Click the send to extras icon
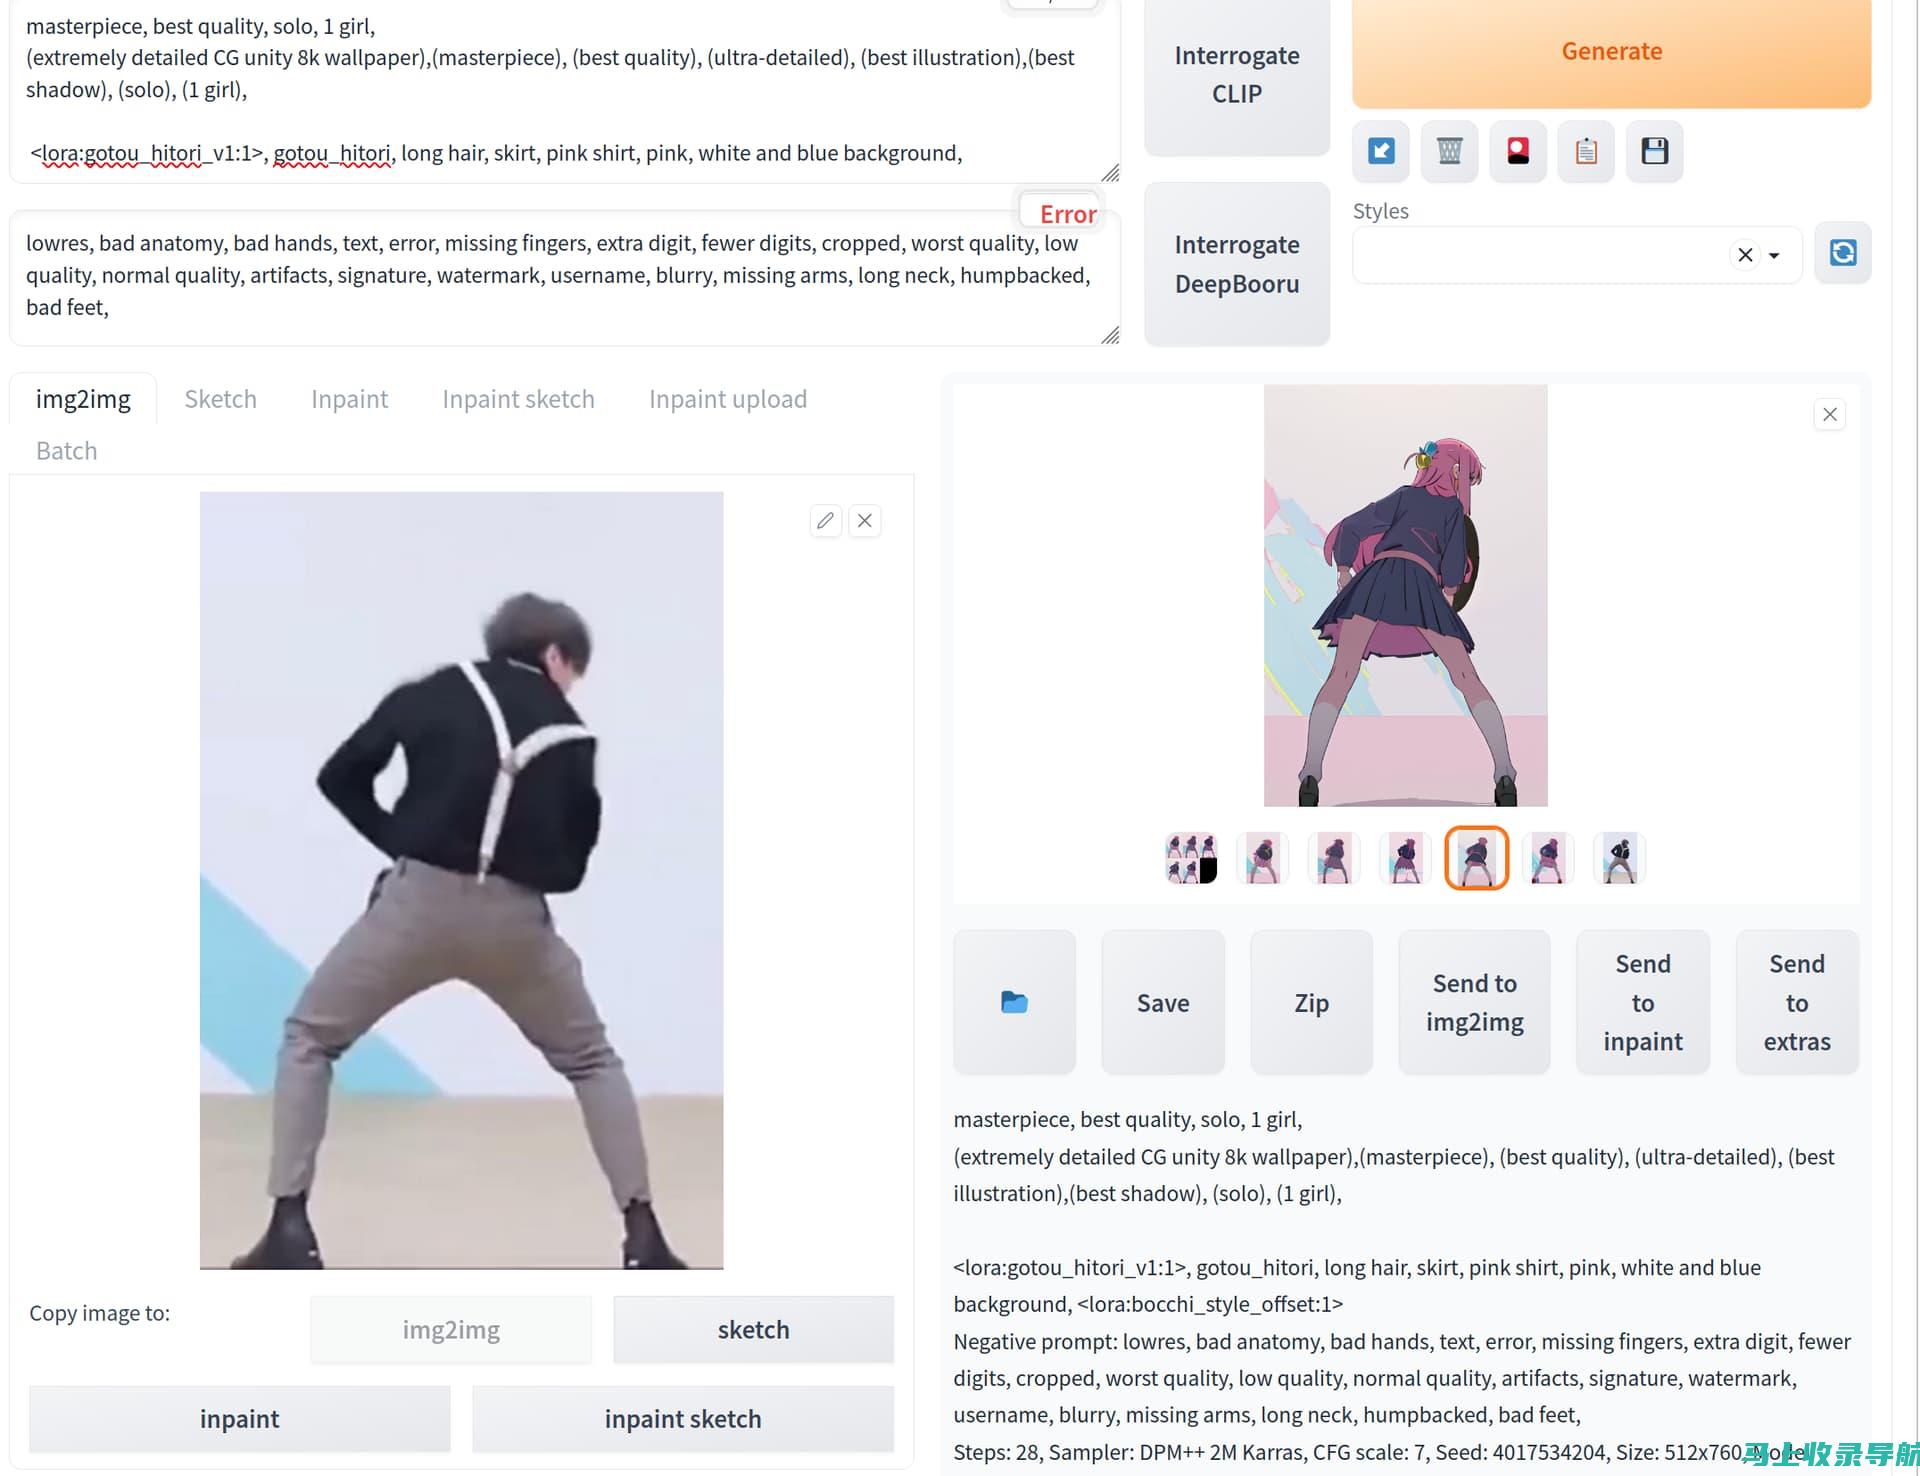Viewport: 1920px width, 1476px height. 1796,1002
